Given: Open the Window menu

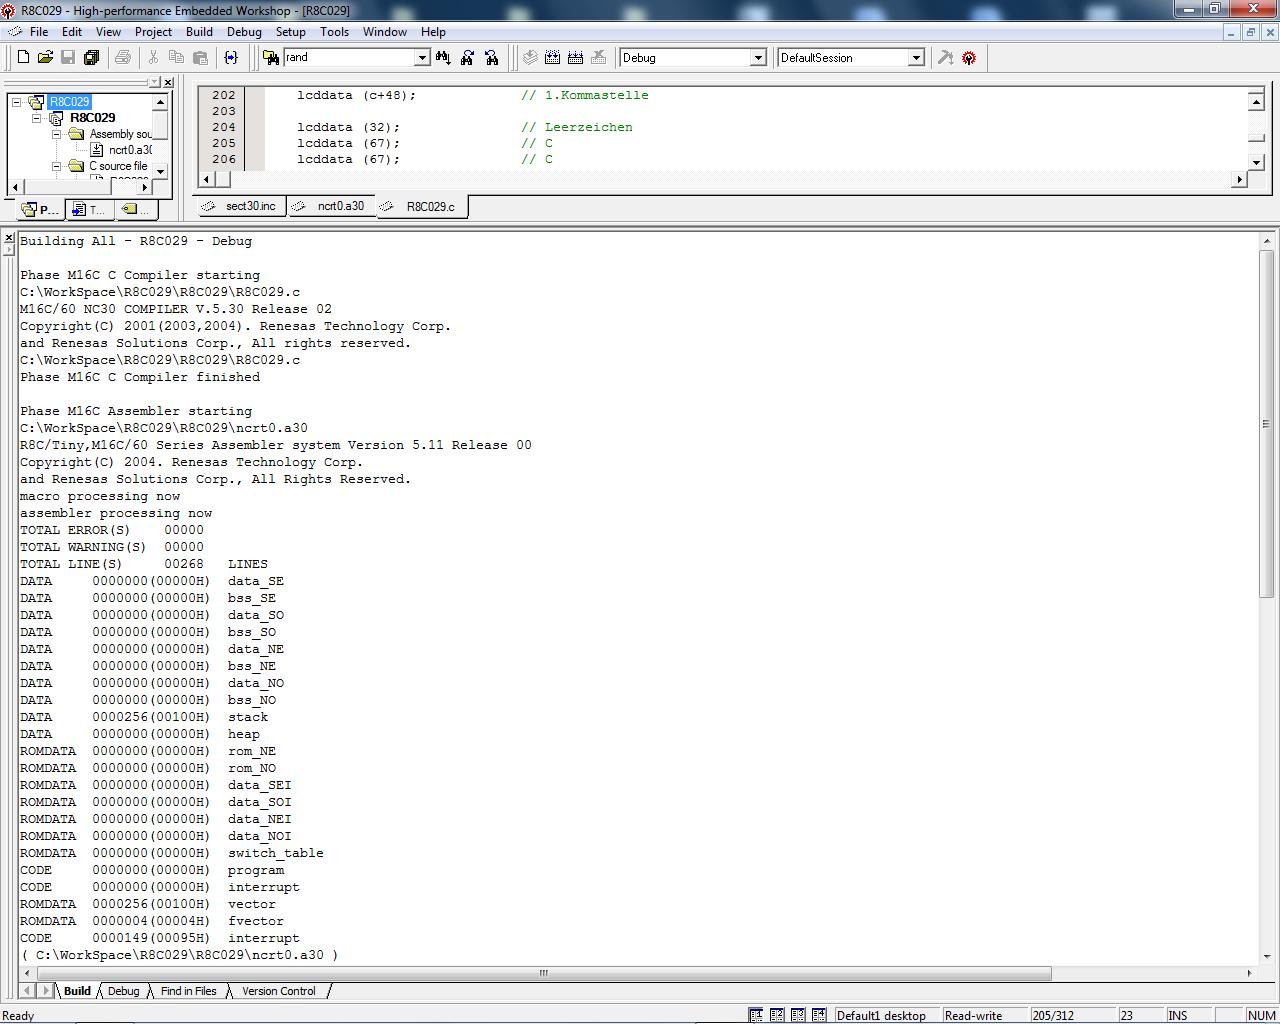Looking at the screenshot, I should point(385,32).
